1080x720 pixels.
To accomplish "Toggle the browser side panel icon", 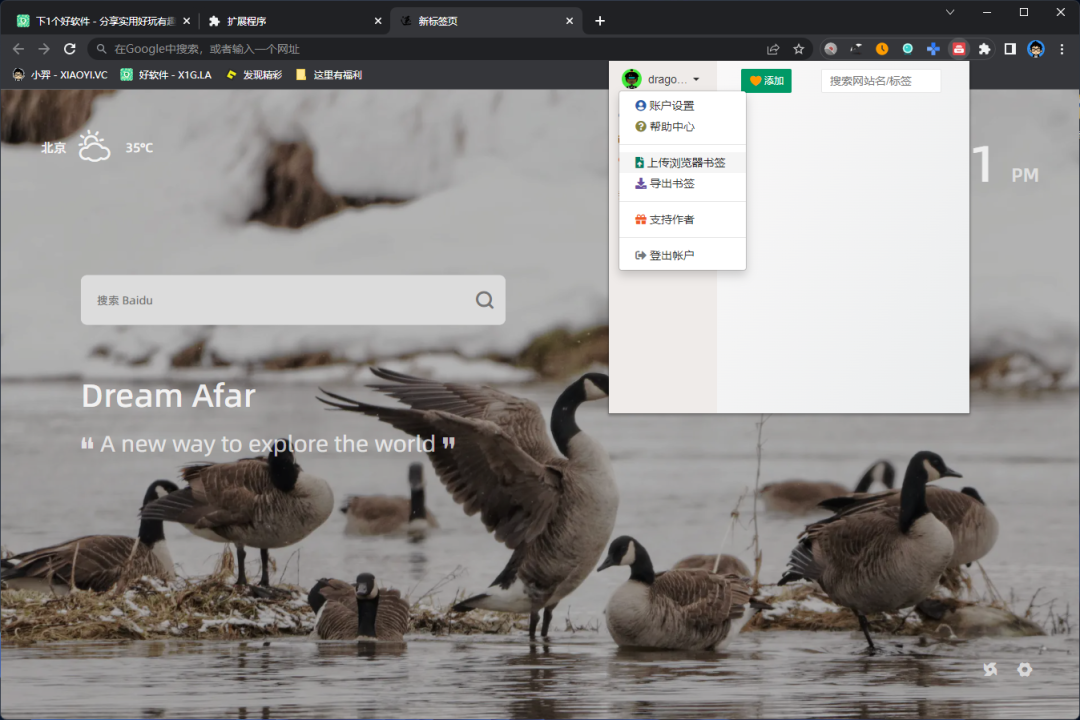I will click(x=1010, y=49).
